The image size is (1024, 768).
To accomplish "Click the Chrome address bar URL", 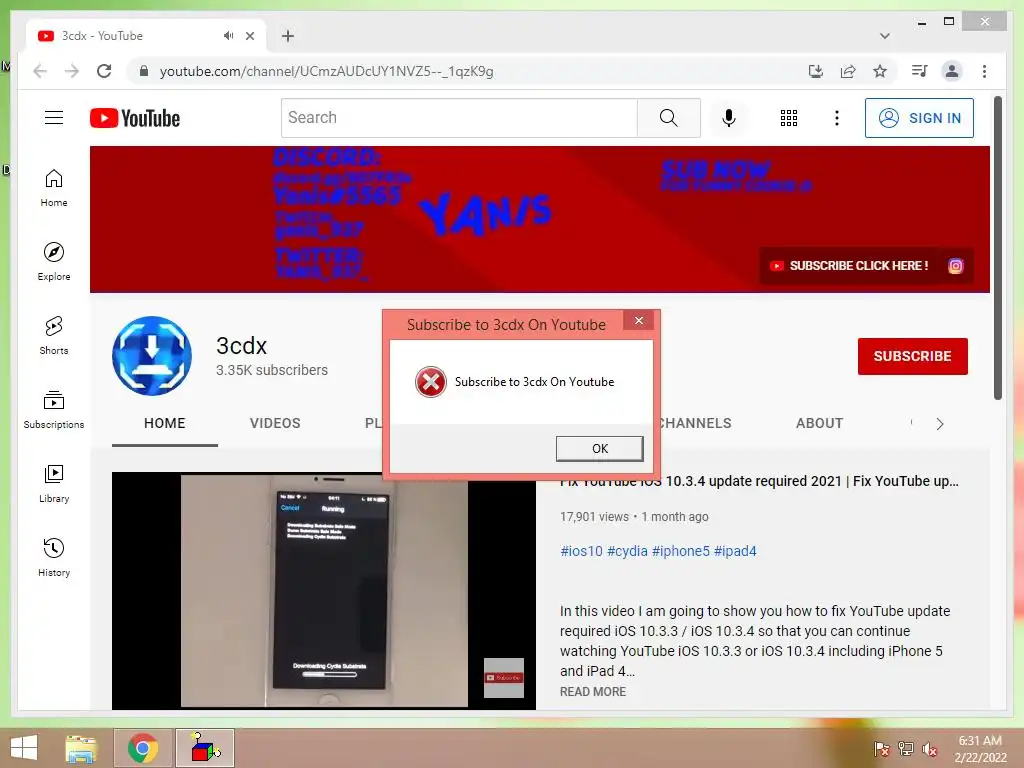I will coord(327,71).
